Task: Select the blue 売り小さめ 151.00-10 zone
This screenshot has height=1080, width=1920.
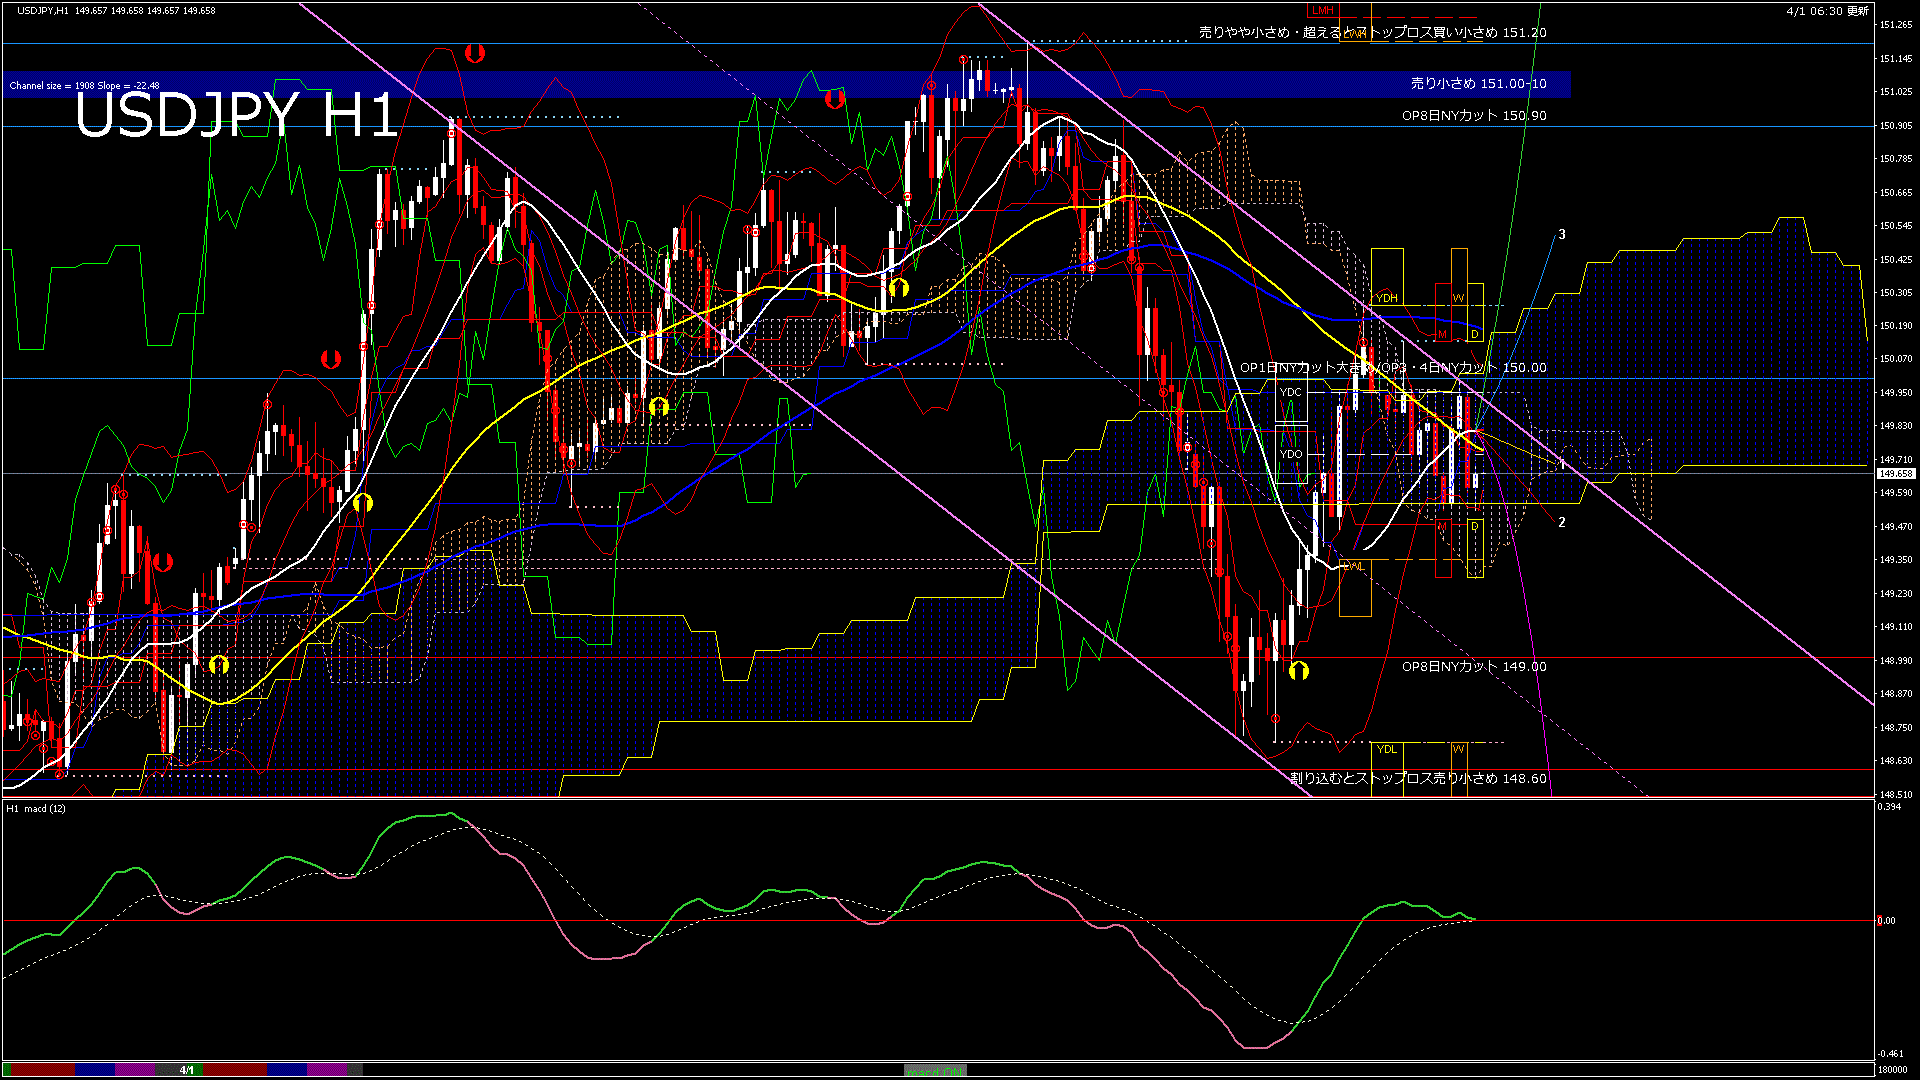Action: (x=1478, y=84)
